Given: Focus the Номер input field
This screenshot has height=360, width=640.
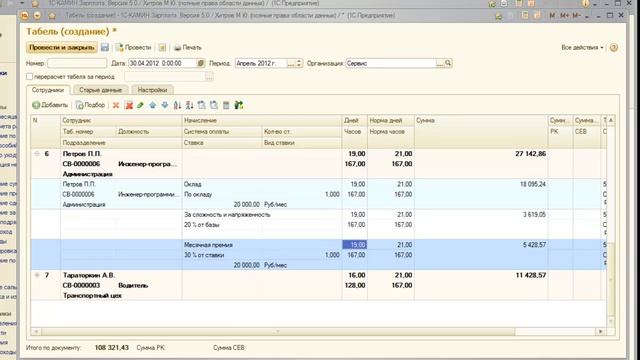Looking at the screenshot, I should coord(77,63).
